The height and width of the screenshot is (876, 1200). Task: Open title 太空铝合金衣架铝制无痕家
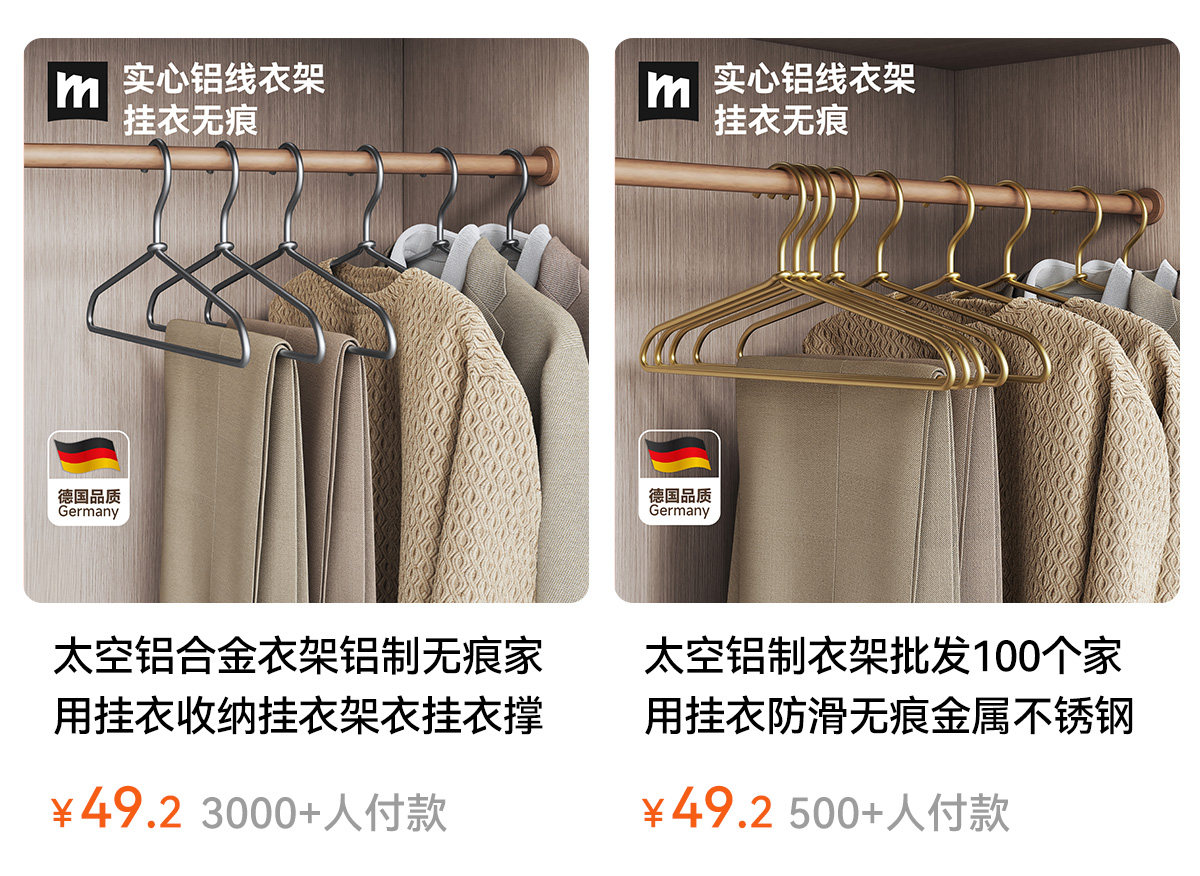point(298,658)
